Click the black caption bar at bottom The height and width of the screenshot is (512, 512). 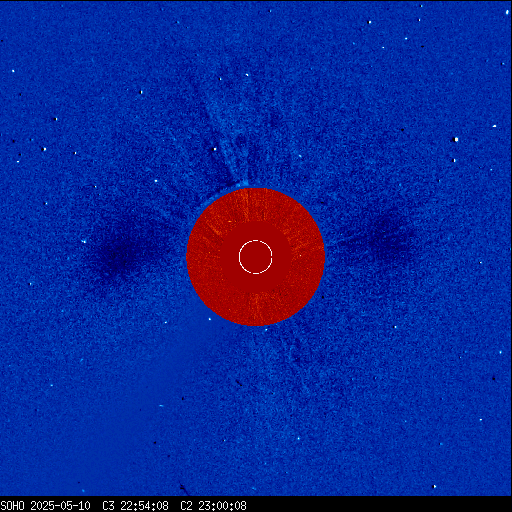pos(256,504)
